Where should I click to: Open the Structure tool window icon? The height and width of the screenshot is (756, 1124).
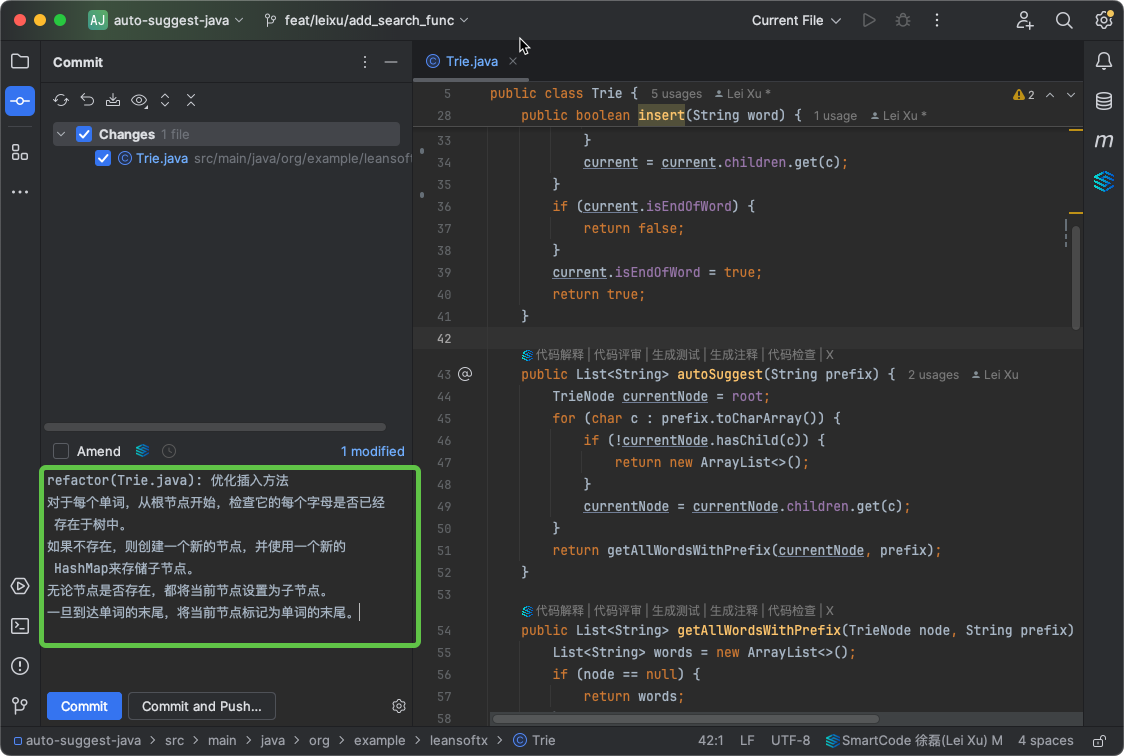pos(20,152)
